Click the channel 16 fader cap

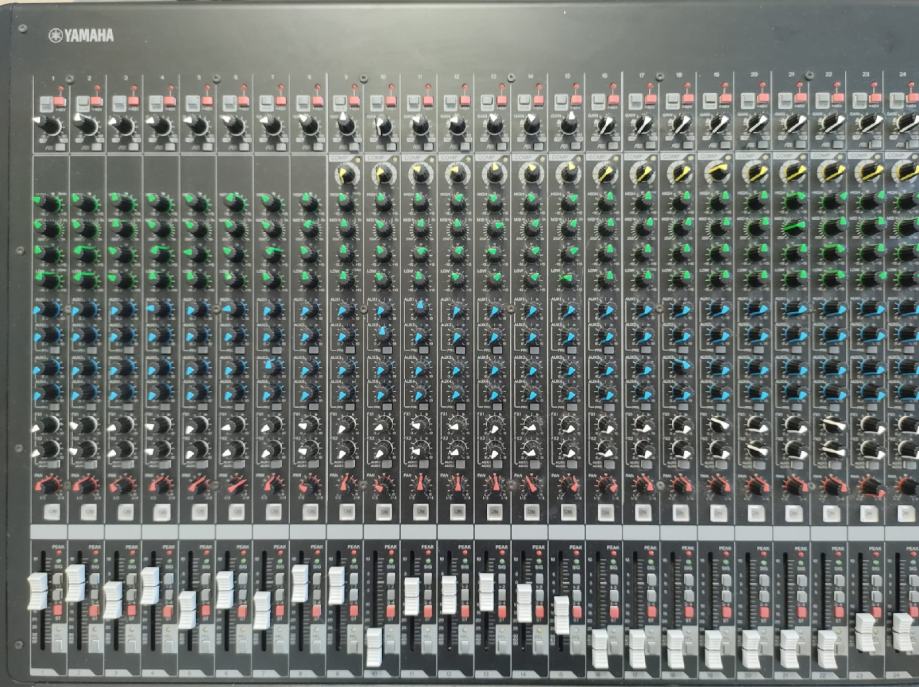[600, 649]
